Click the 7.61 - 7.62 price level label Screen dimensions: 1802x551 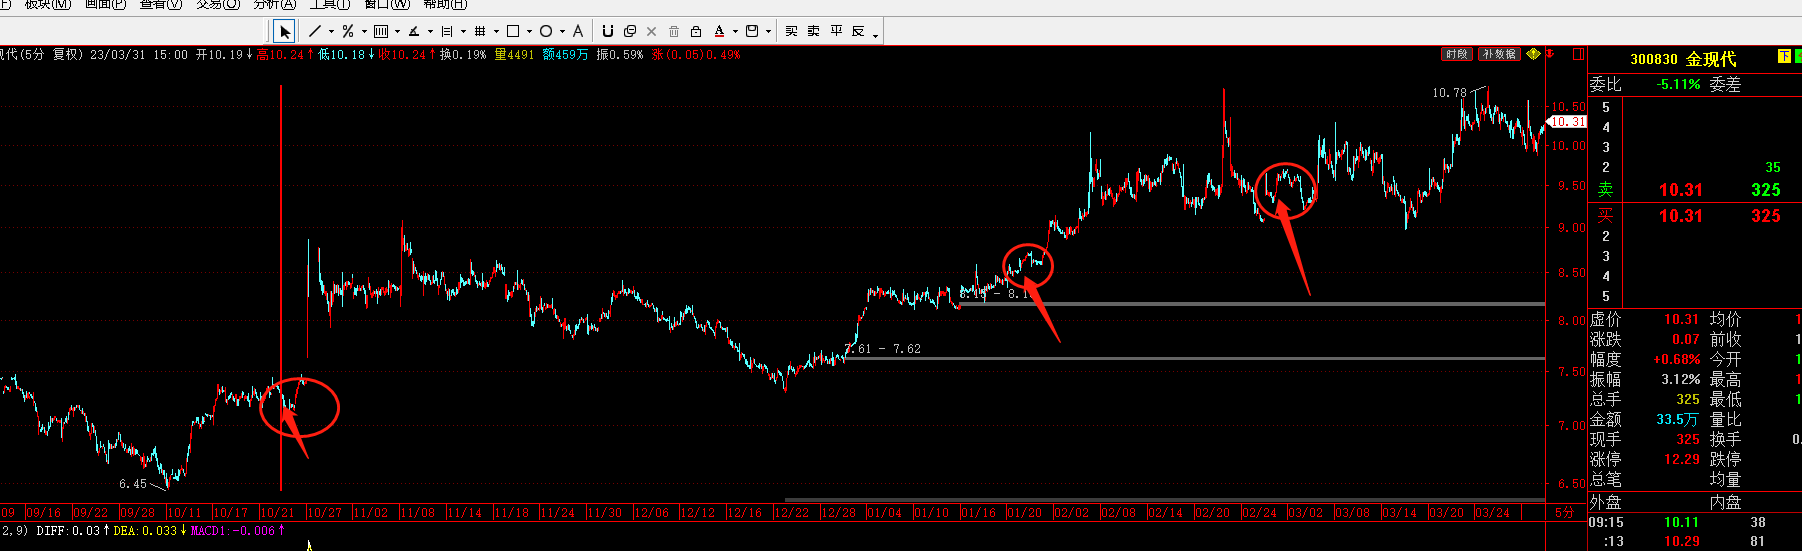(x=883, y=349)
